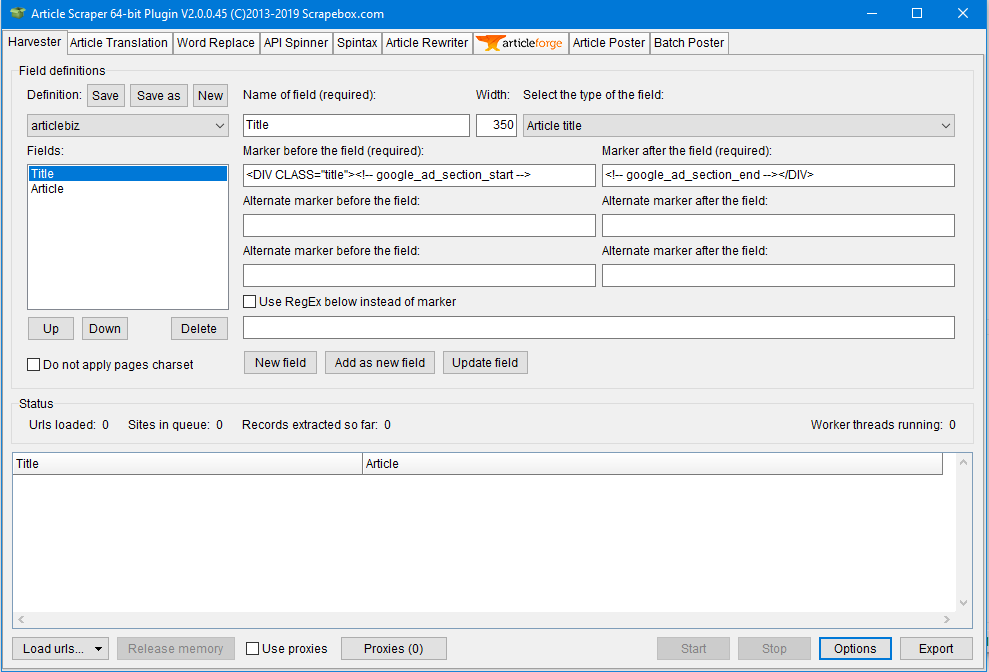Focus second Alternate marker before the field box
The image size is (989, 672).
419,275
